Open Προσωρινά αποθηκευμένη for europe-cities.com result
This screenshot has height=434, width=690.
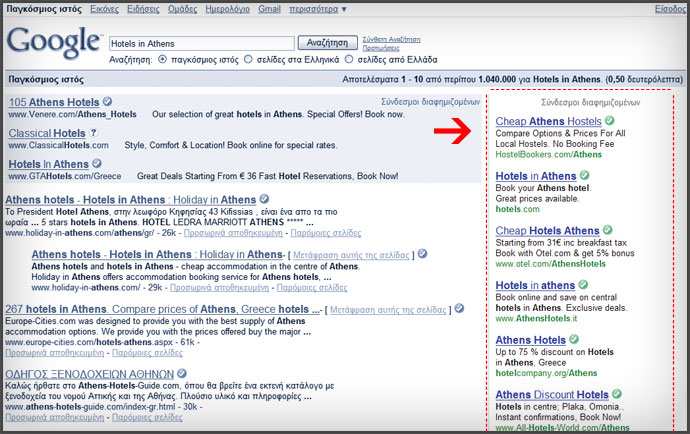tap(55, 353)
